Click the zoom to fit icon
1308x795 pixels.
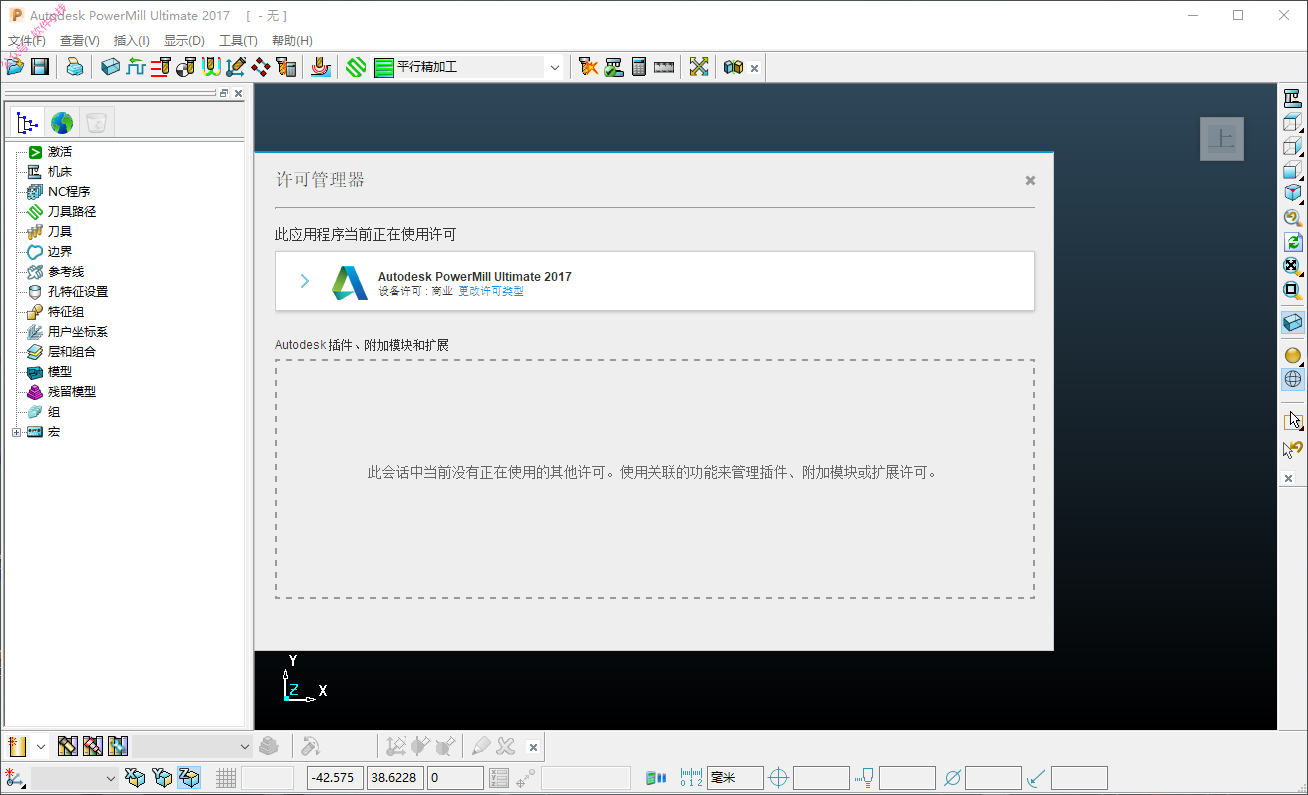point(1292,266)
